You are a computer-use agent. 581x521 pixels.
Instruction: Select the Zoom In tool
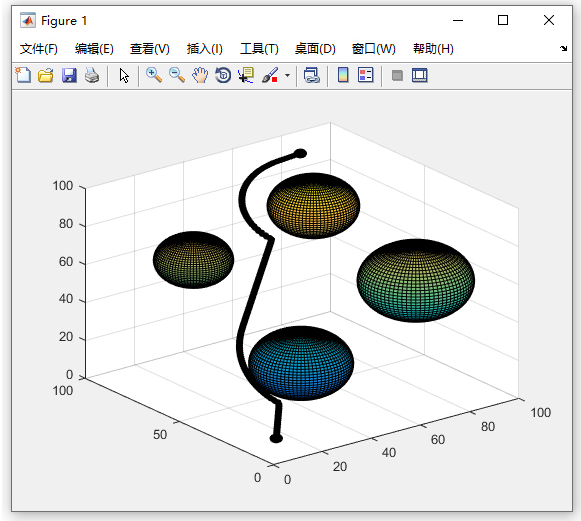(154, 75)
